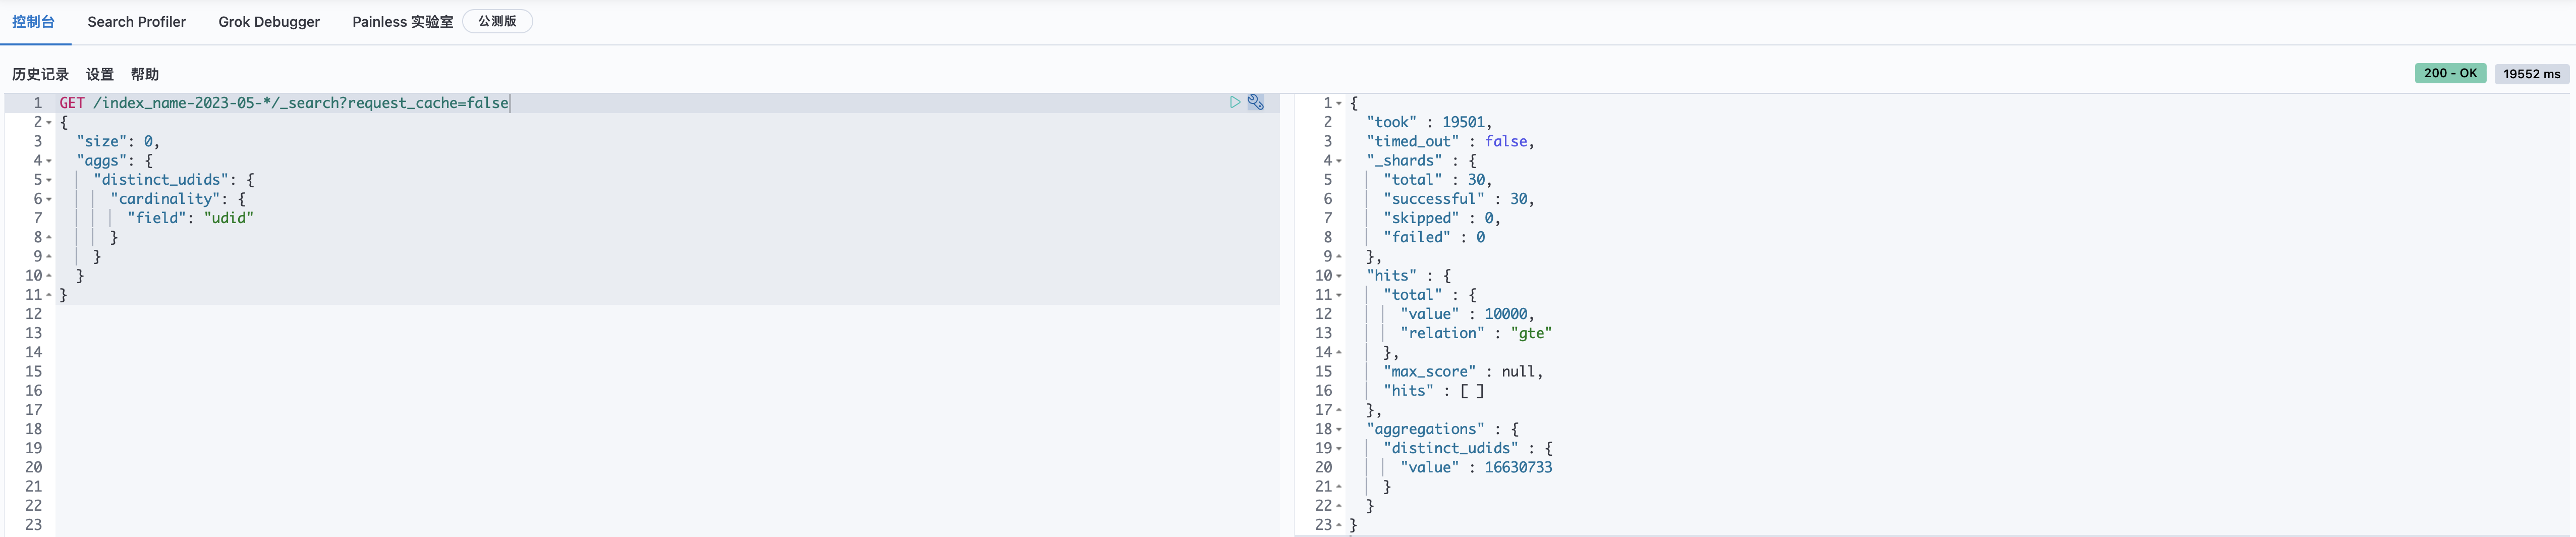Open 历史记录 history
The height and width of the screenshot is (537, 2576).
tap(40, 74)
